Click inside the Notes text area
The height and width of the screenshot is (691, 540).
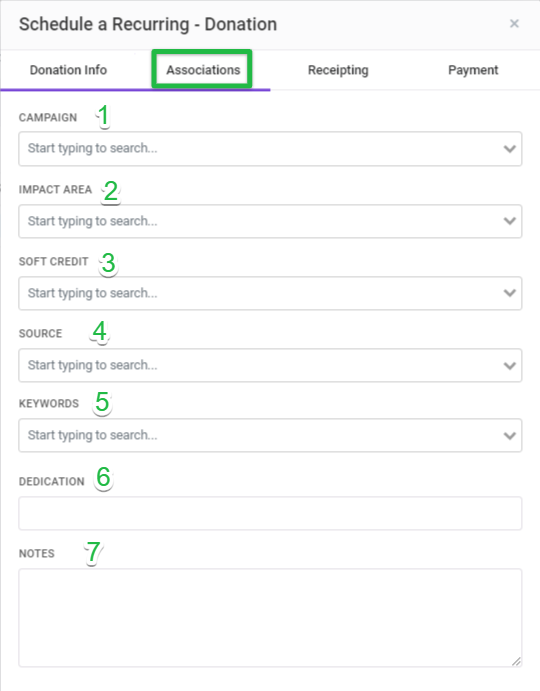click(270, 618)
